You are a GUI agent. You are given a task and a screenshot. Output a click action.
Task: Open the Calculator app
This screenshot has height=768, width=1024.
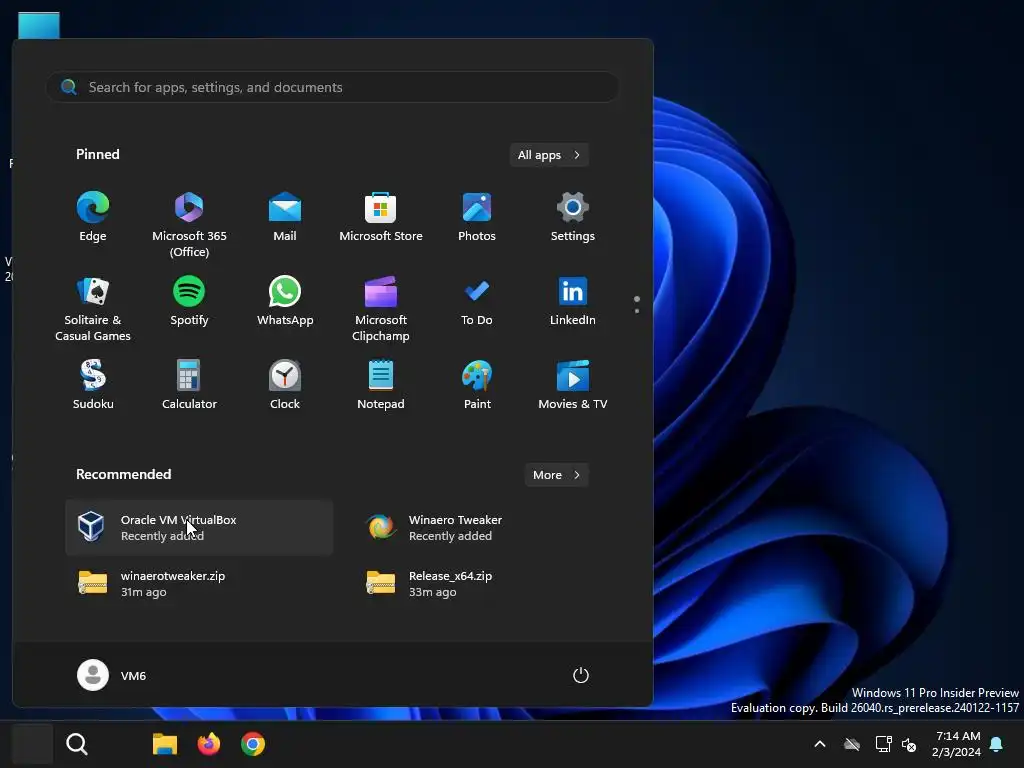click(189, 386)
